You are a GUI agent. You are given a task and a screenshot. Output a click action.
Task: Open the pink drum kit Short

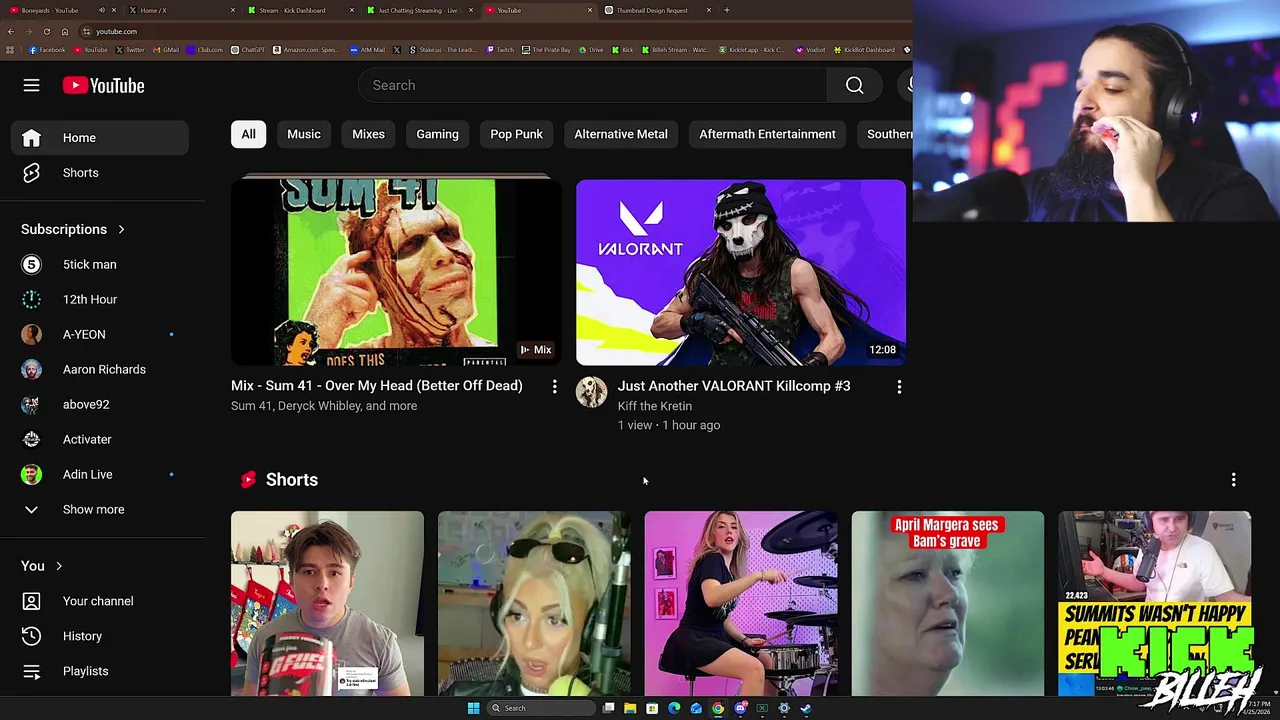pos(741,603)
